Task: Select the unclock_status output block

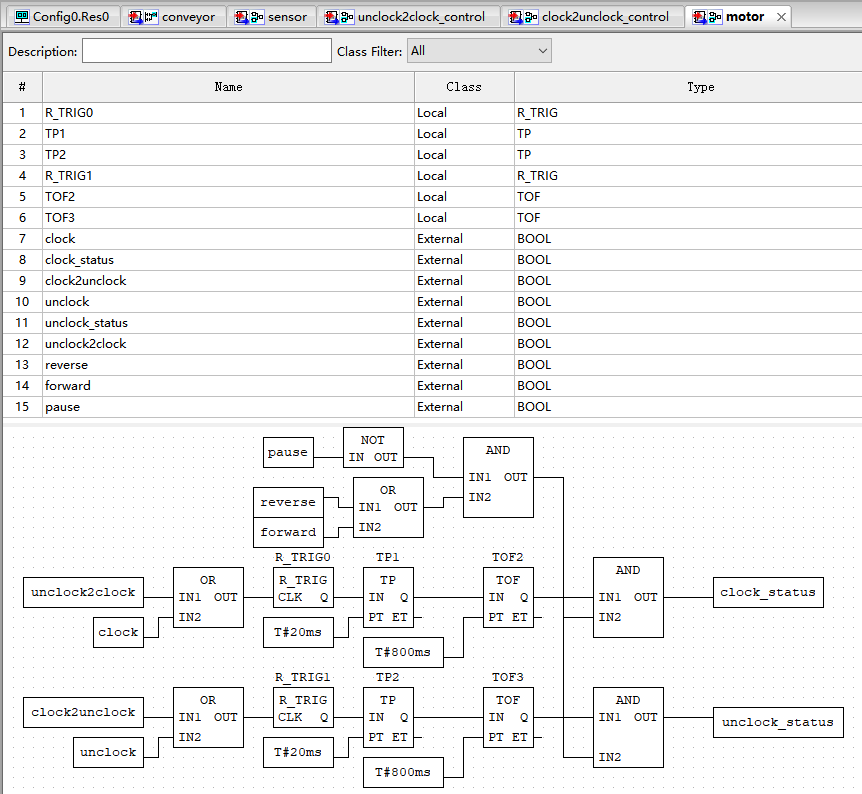Action: tap(778, 723)
